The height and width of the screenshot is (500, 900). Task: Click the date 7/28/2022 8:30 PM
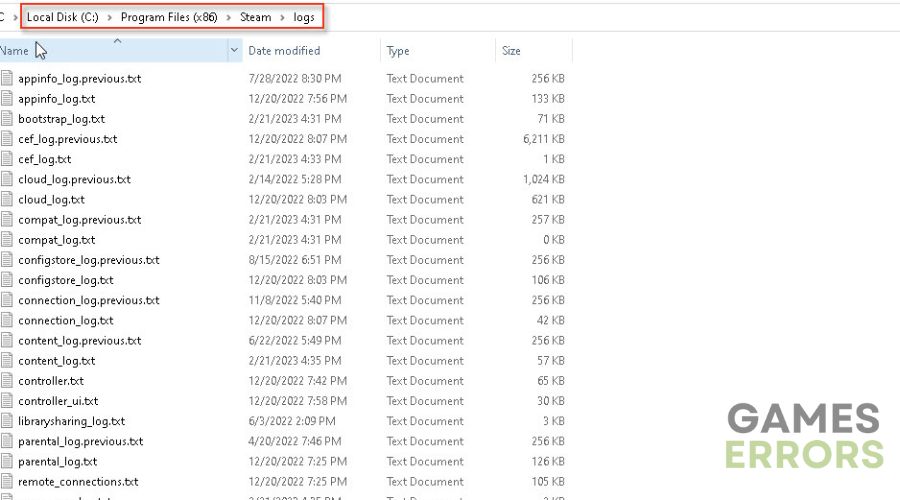[x=295, y=79]
